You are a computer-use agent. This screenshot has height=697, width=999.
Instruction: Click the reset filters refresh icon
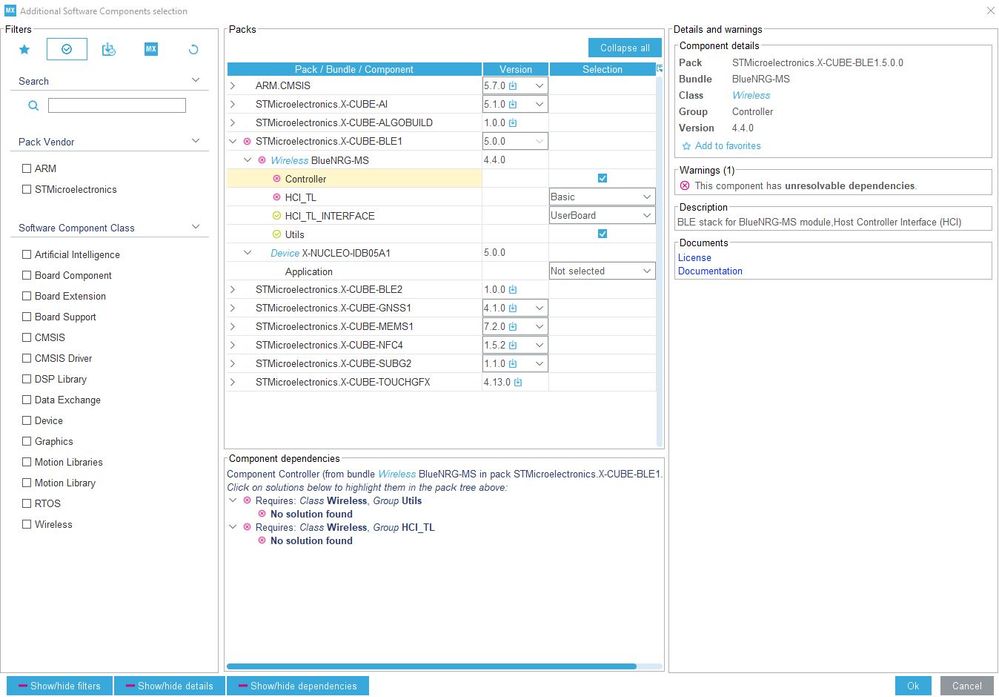click(194, 49)
